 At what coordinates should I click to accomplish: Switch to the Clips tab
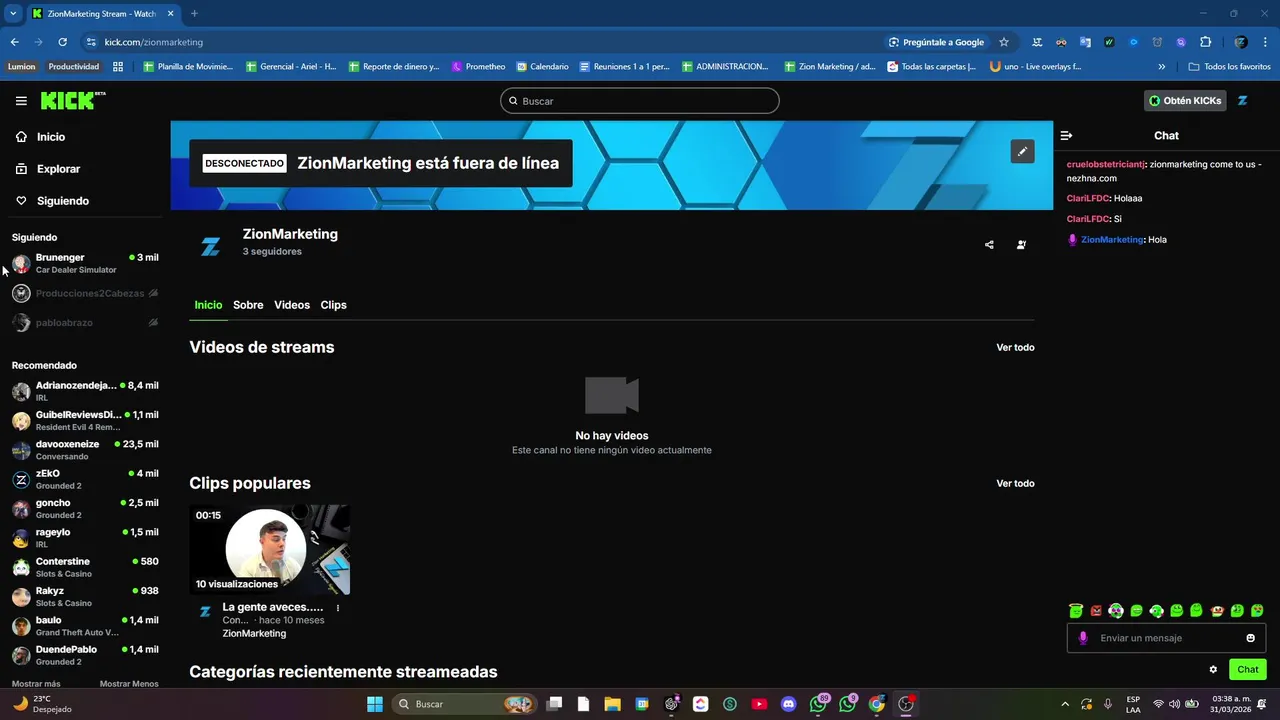tap(333, 305)
